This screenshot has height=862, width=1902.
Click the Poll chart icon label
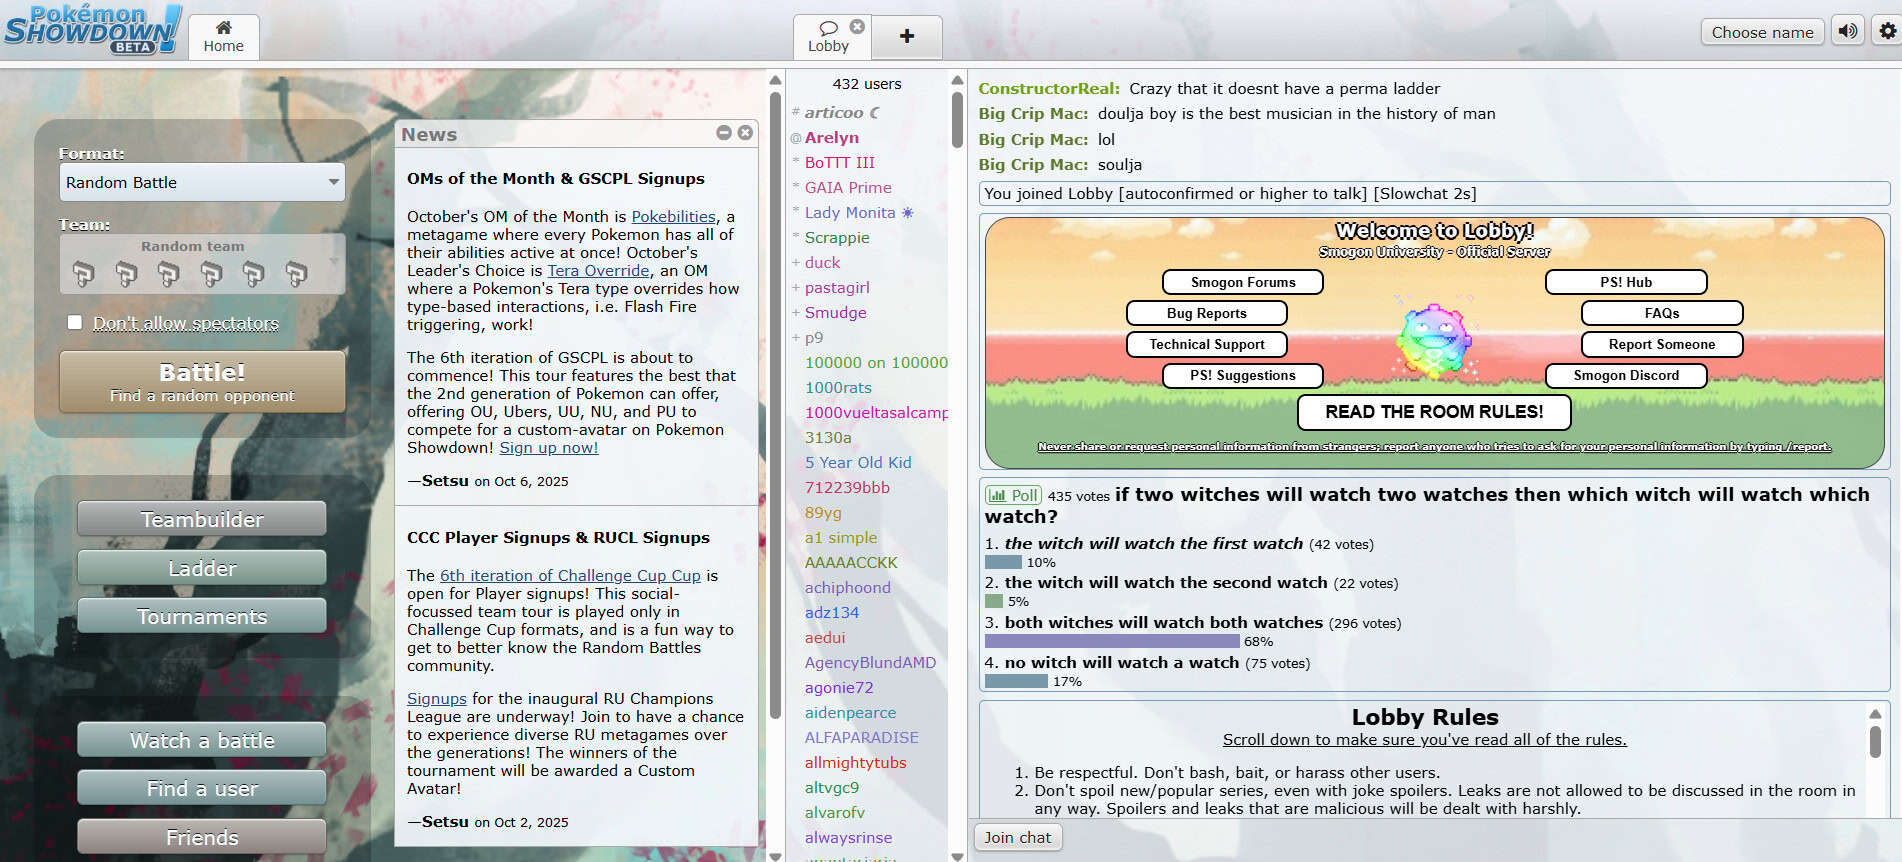click(x=1013, y=495)
